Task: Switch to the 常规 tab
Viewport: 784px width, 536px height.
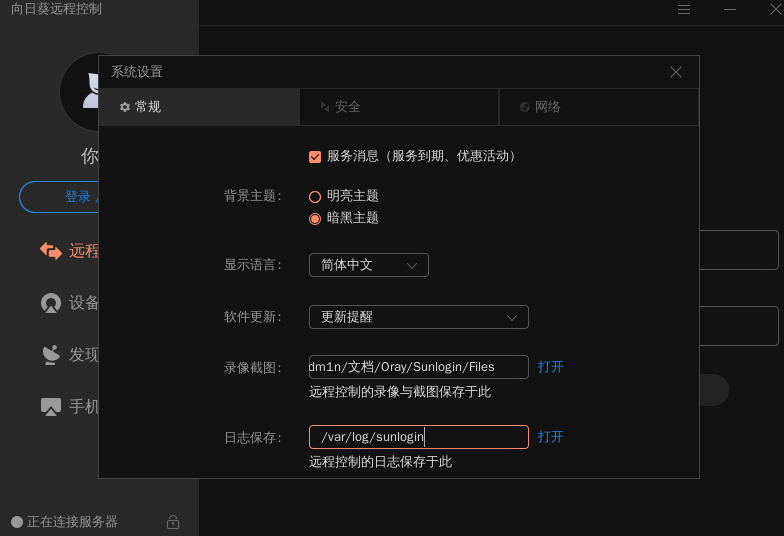Action: point(199,107)
